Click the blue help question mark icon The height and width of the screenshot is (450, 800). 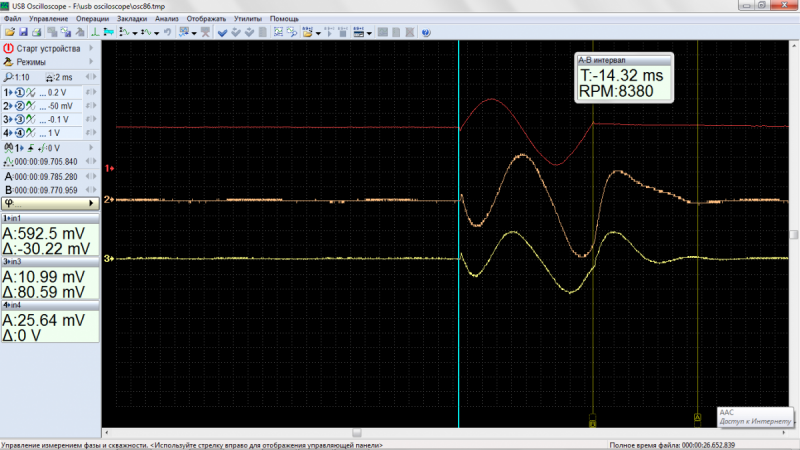(425, 32)
